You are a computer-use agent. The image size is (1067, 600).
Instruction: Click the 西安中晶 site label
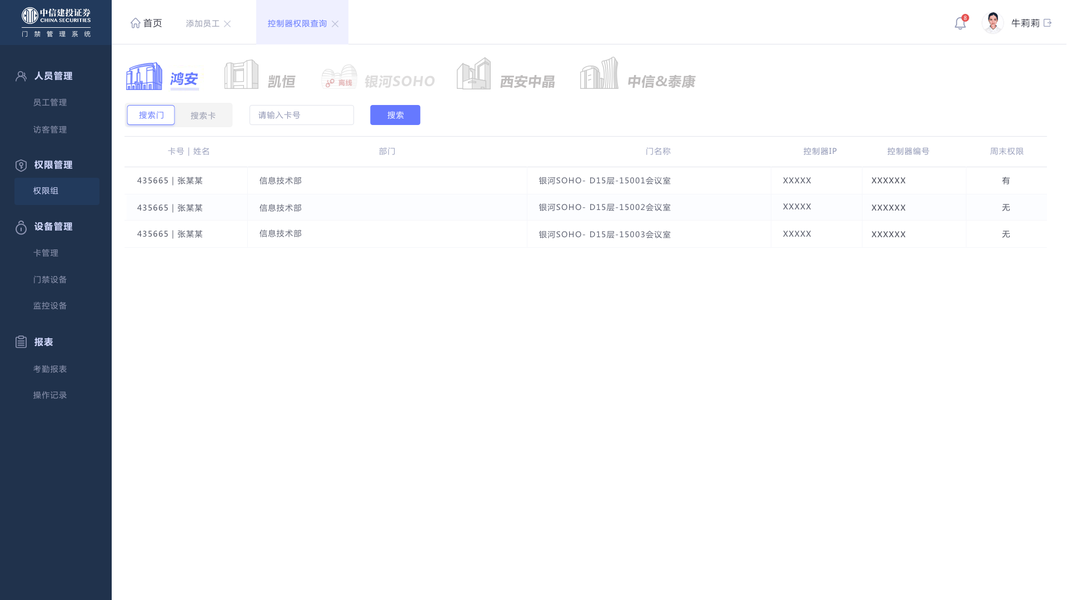[x=527, y=82]
